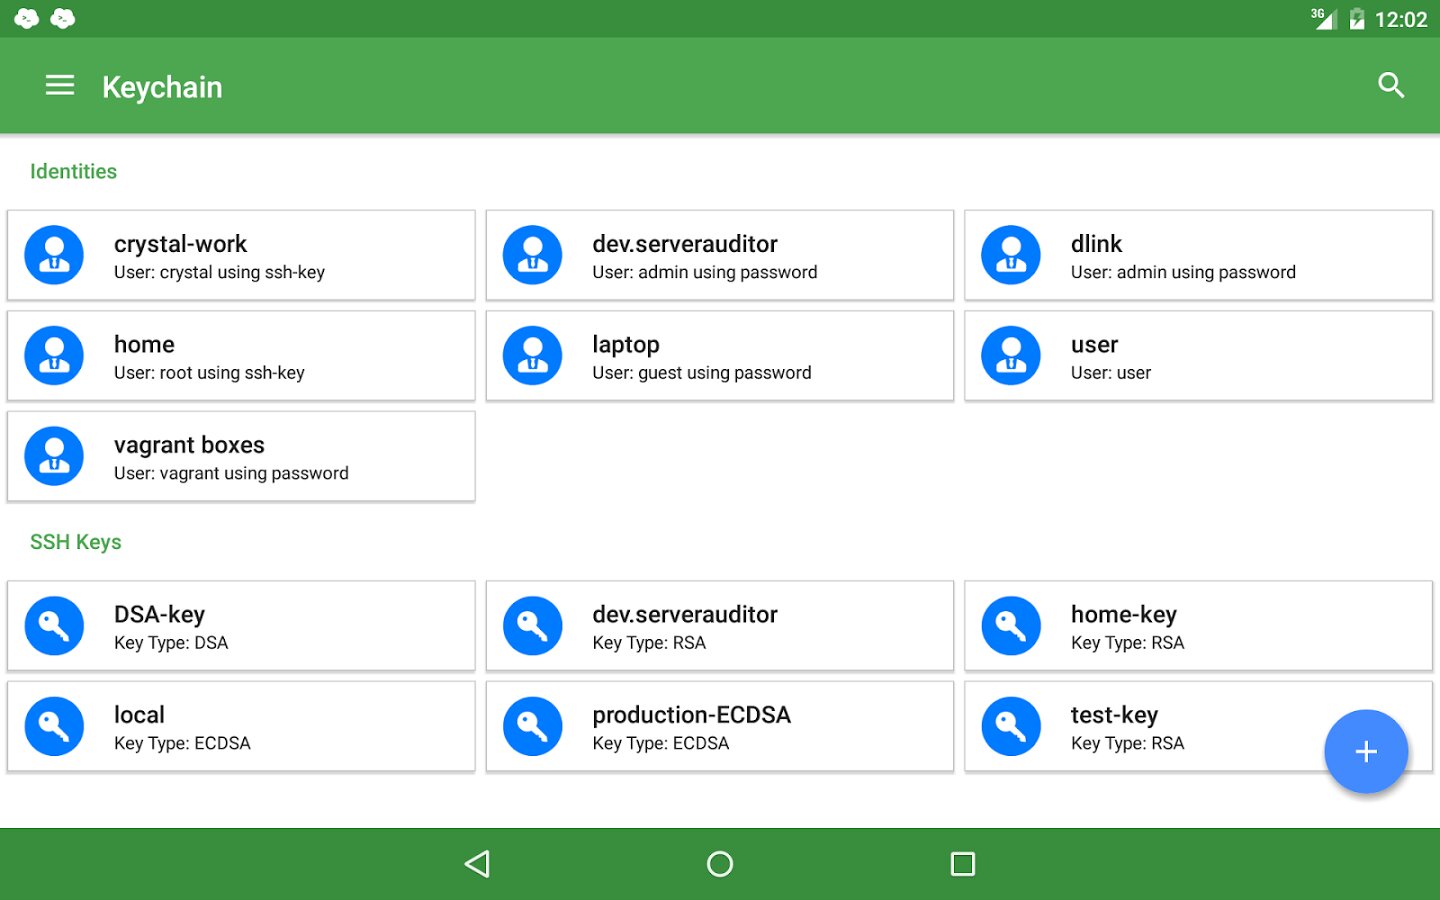Open the local ECDSA key
Viewport: 1440px width, 900px height.
(241, 726)
